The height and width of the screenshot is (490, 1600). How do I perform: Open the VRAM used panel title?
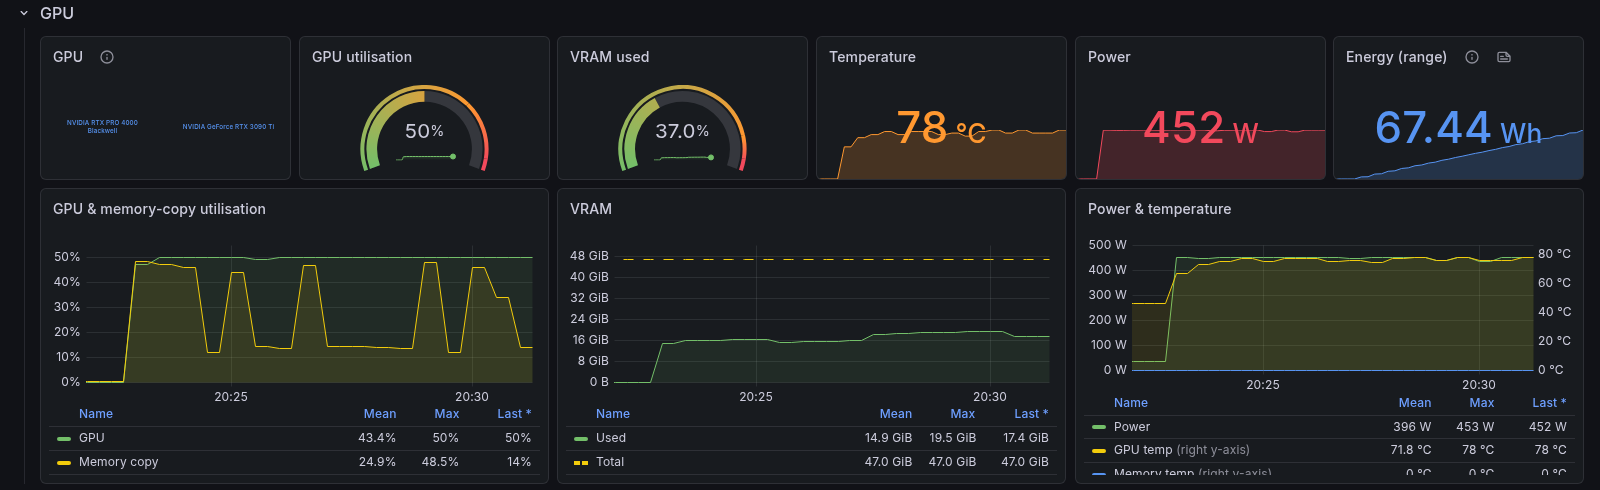pos(610,57)
